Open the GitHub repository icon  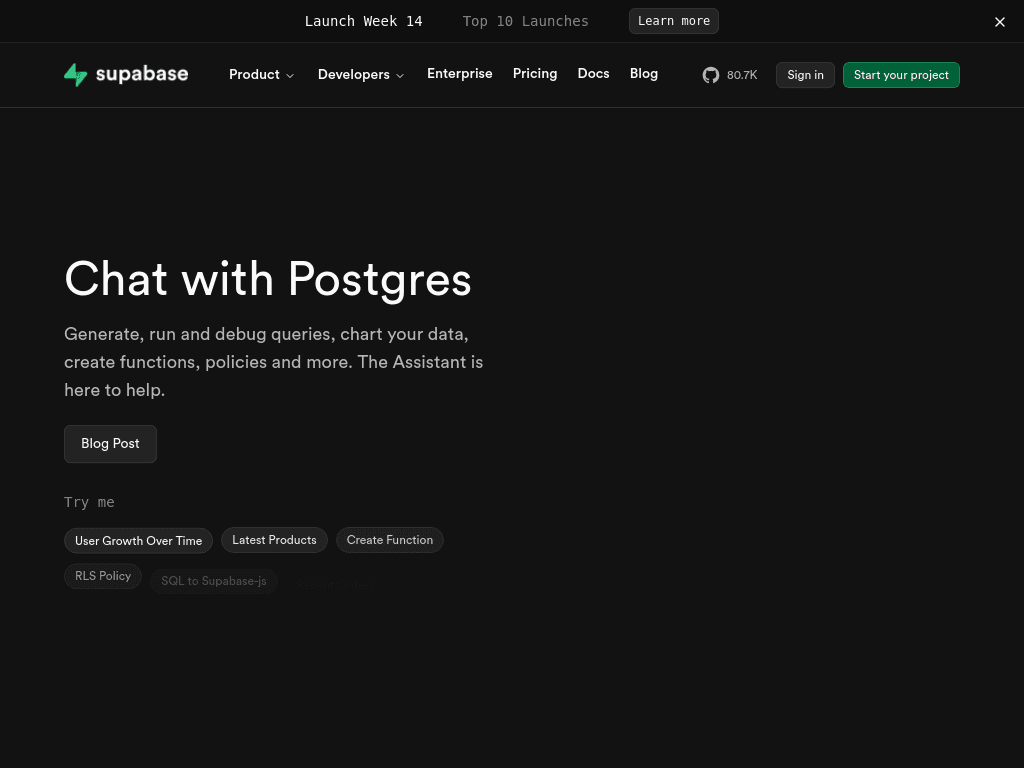click(711, 75)
